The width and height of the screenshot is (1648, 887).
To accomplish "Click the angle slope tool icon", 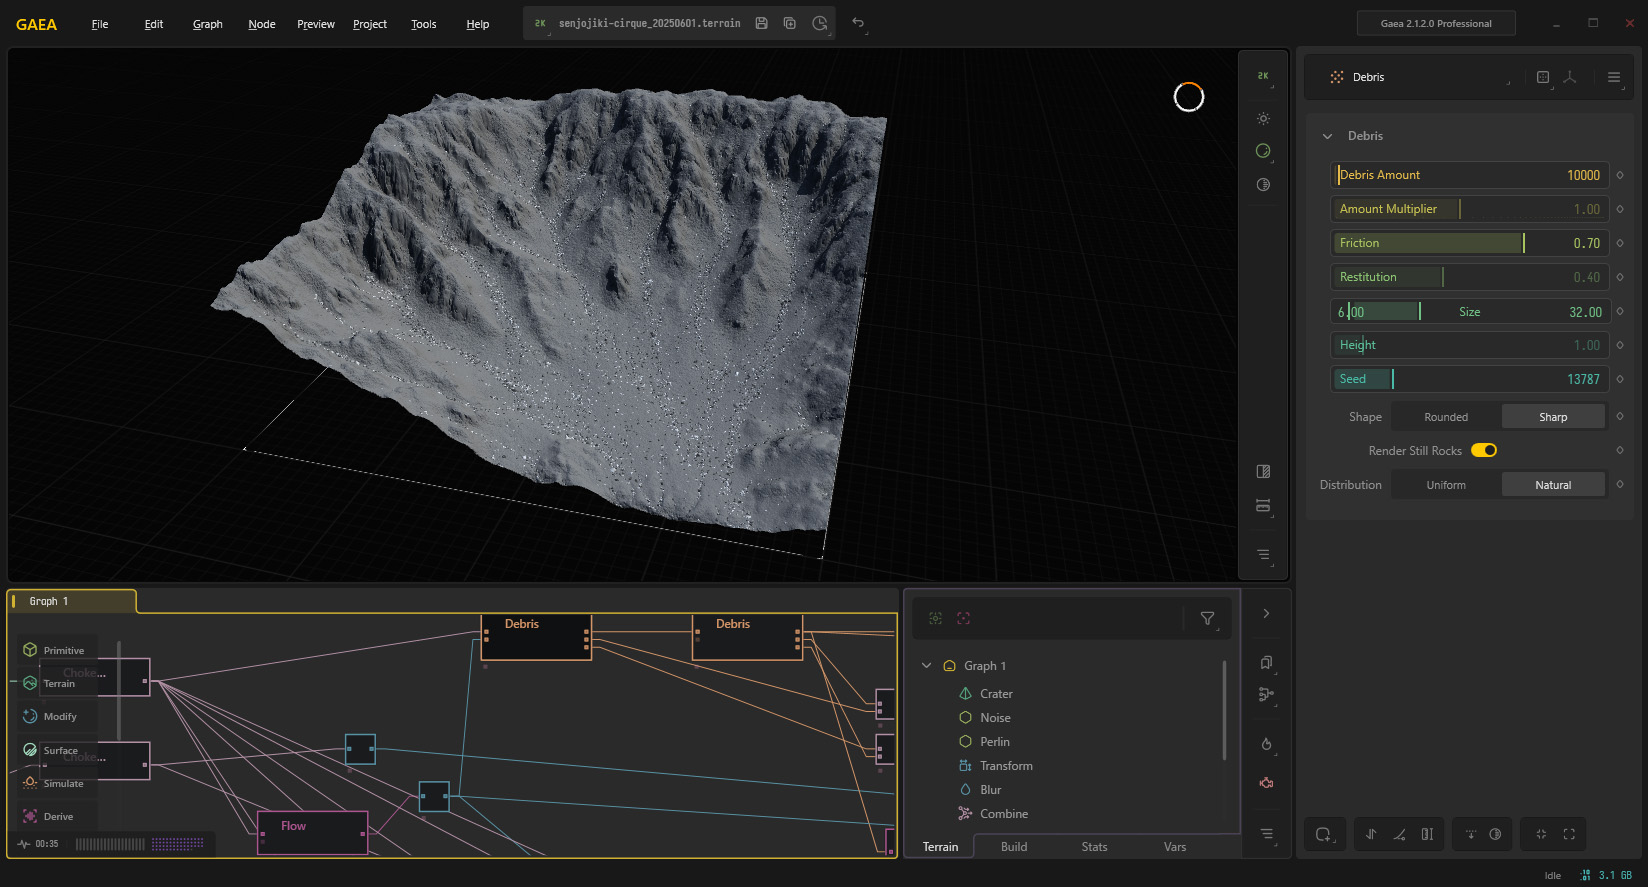I will [1399, 834].
